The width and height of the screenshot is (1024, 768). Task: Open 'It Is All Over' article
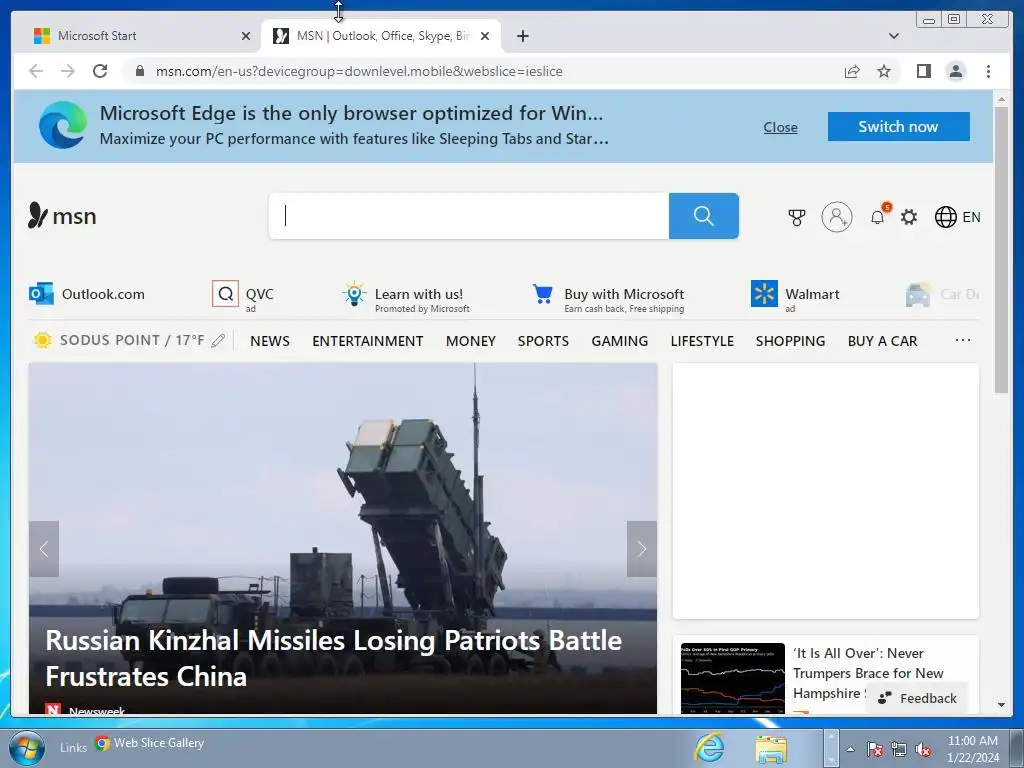[869, 673]
